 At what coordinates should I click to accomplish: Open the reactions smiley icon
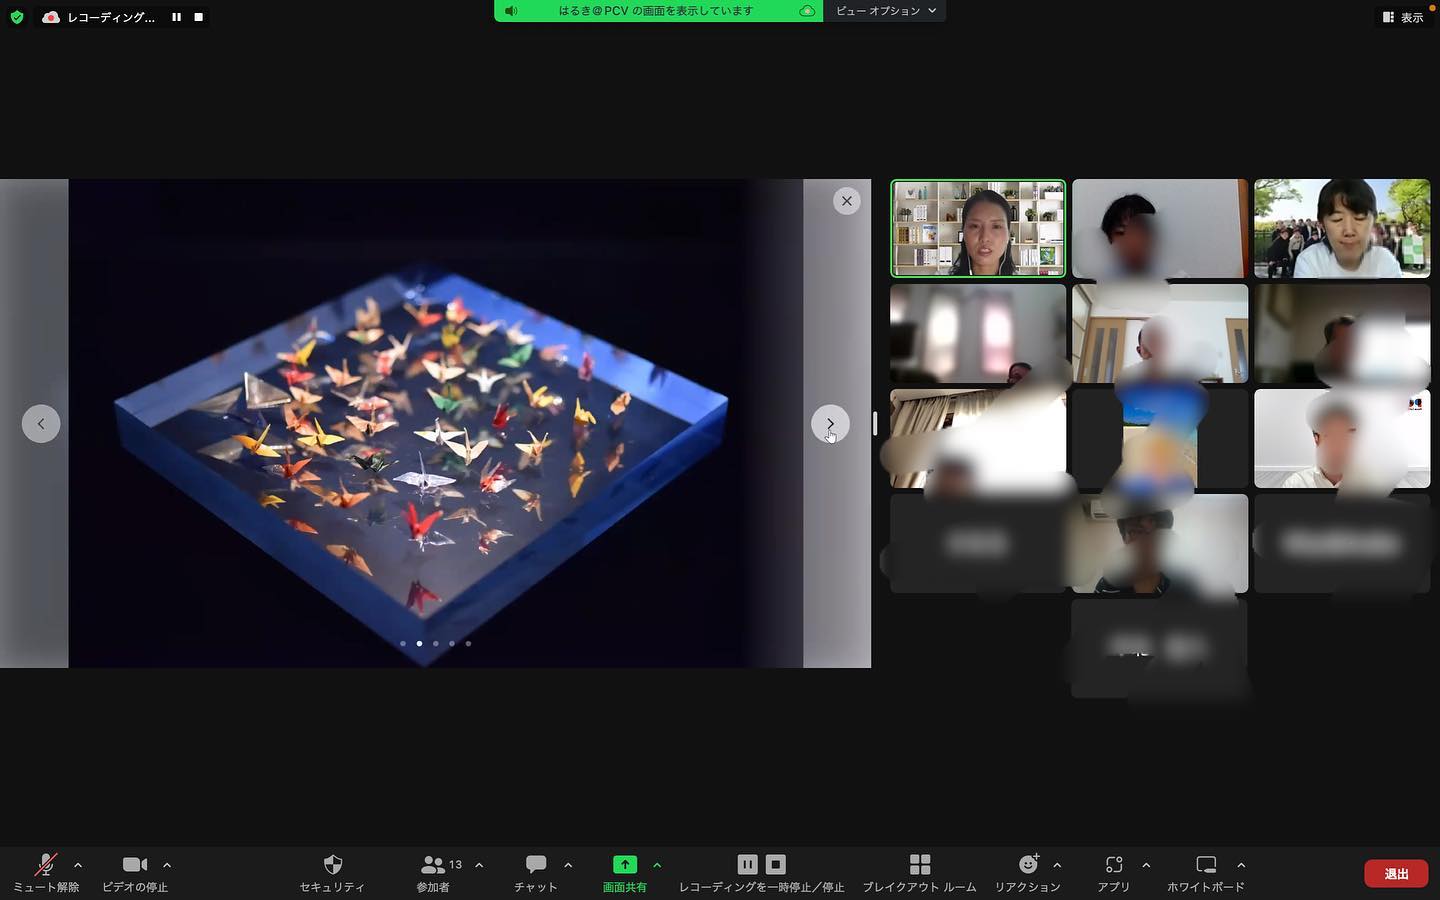(1028, 865)
